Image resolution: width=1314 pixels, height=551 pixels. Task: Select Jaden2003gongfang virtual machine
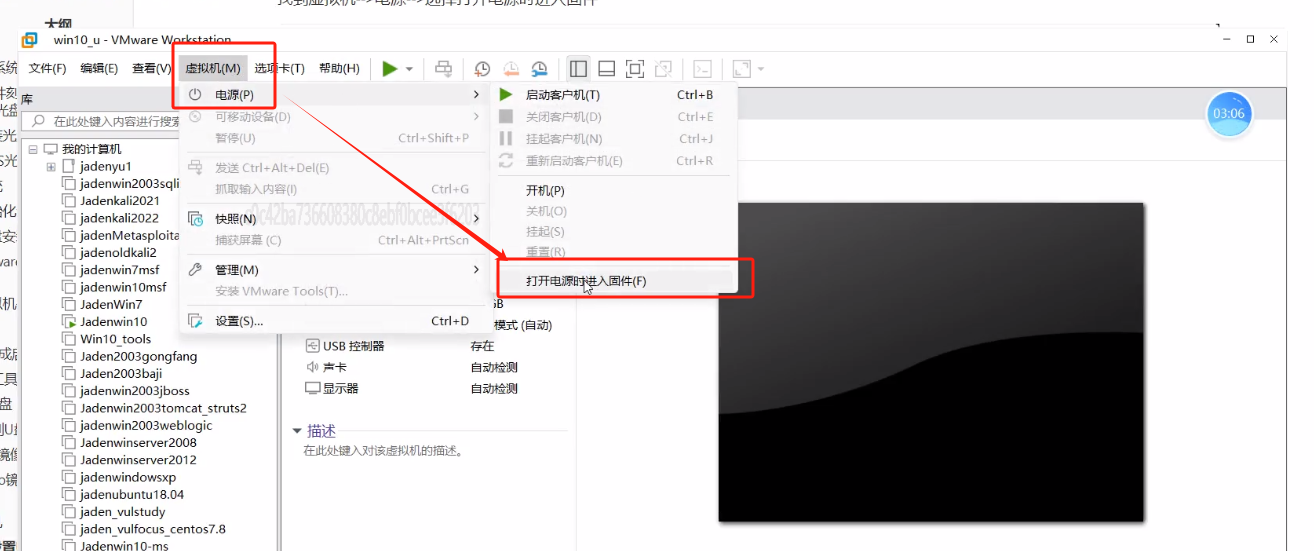(138, 356)
